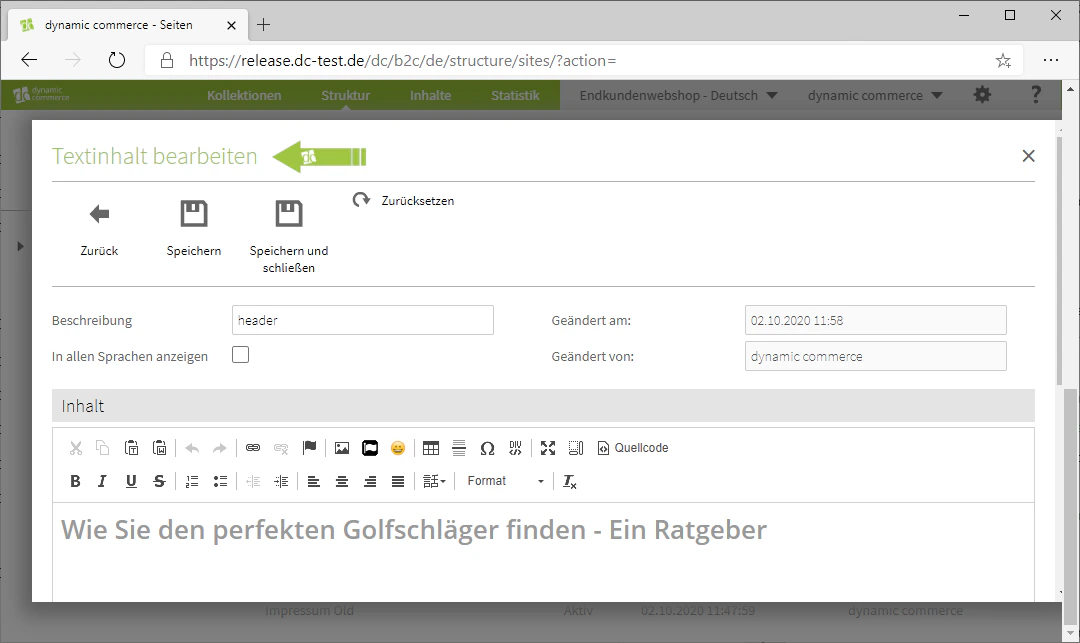Viewport: 1080px width, 643px height.
Task: Open the Format paragraph dropdown
Action: pyautogui.click(x=506, y=481)
